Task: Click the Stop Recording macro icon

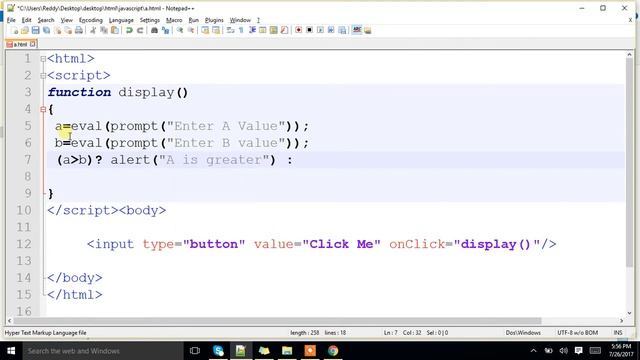Action: 309,30
